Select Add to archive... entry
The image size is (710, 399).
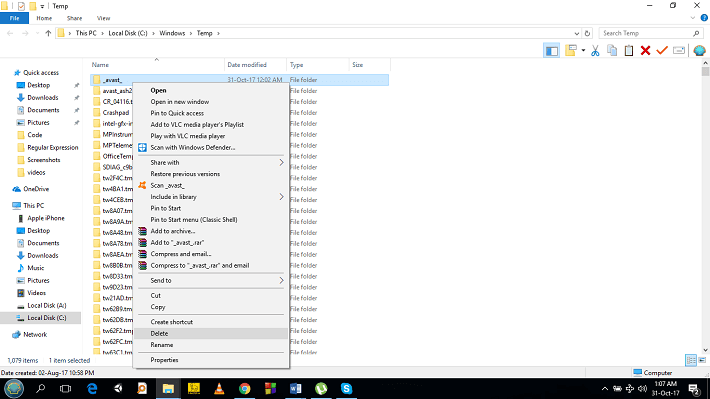(x=211, y=231)
